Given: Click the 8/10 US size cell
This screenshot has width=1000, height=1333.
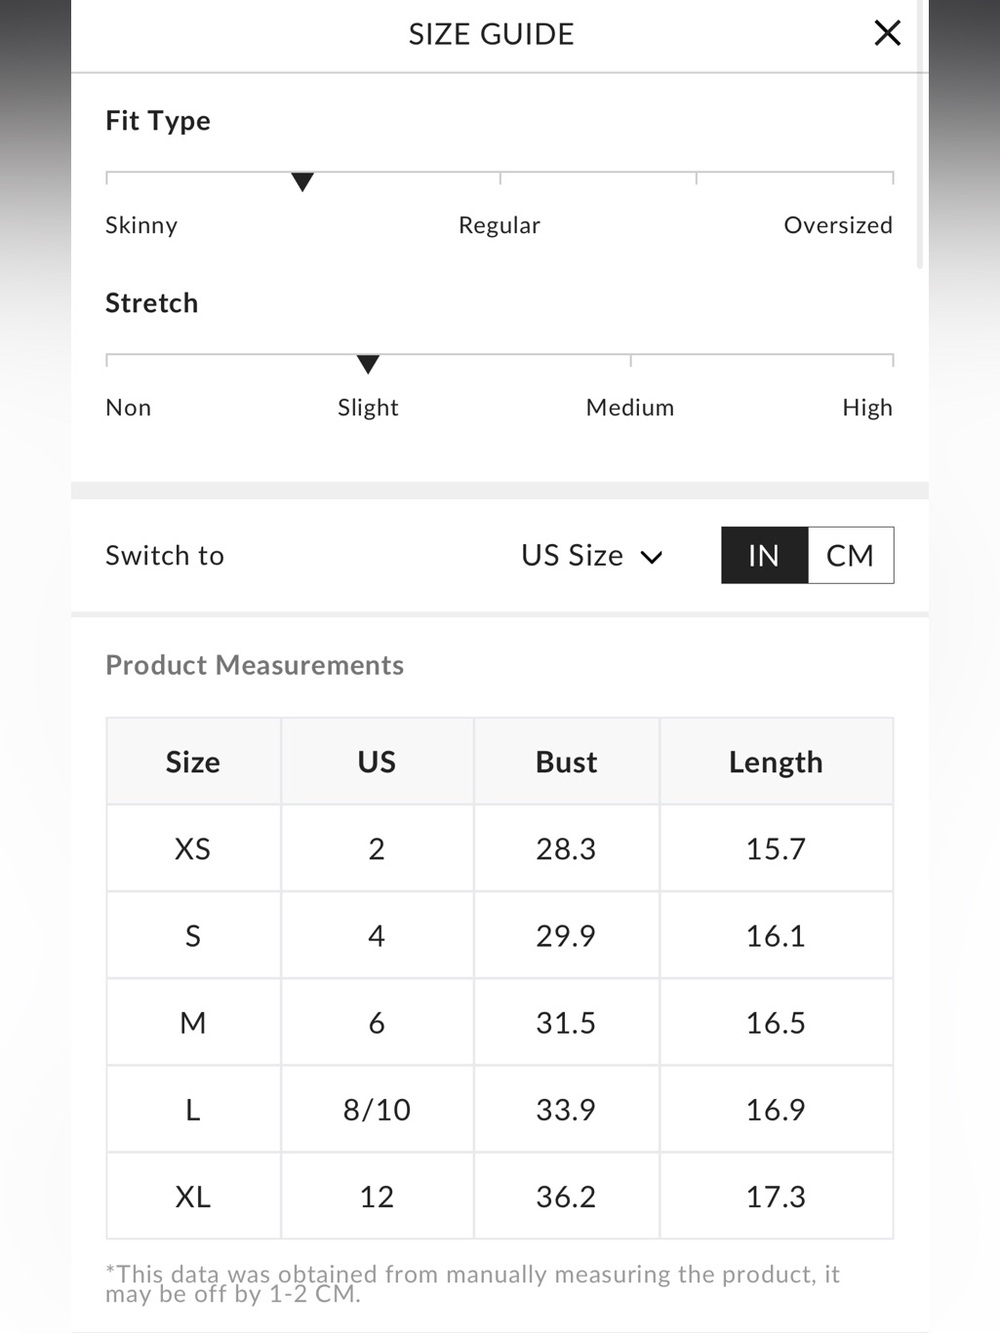Looking at the screenshot, I should tap(377, 1109).
